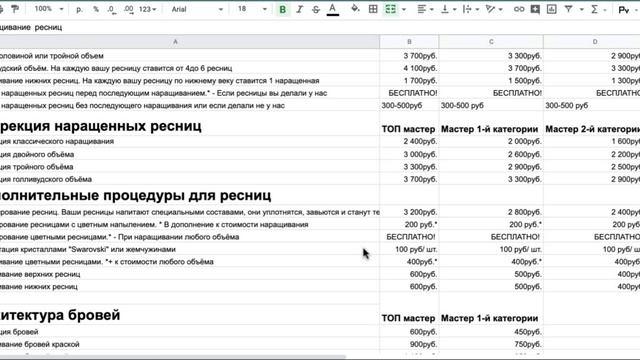
Task: Expand the merge cells options arrow
Action: (x=404, y=9)
